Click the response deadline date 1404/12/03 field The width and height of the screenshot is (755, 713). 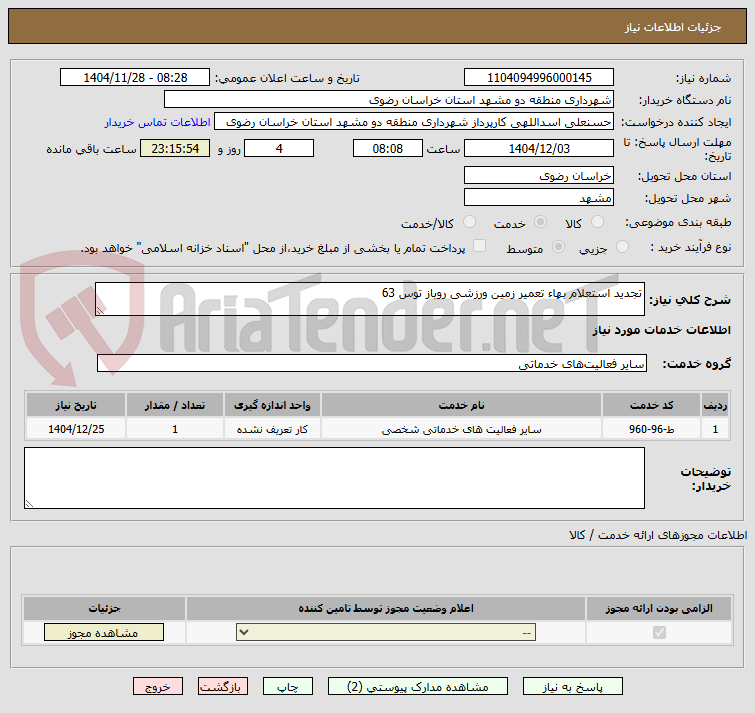click(x=539, y=148)
